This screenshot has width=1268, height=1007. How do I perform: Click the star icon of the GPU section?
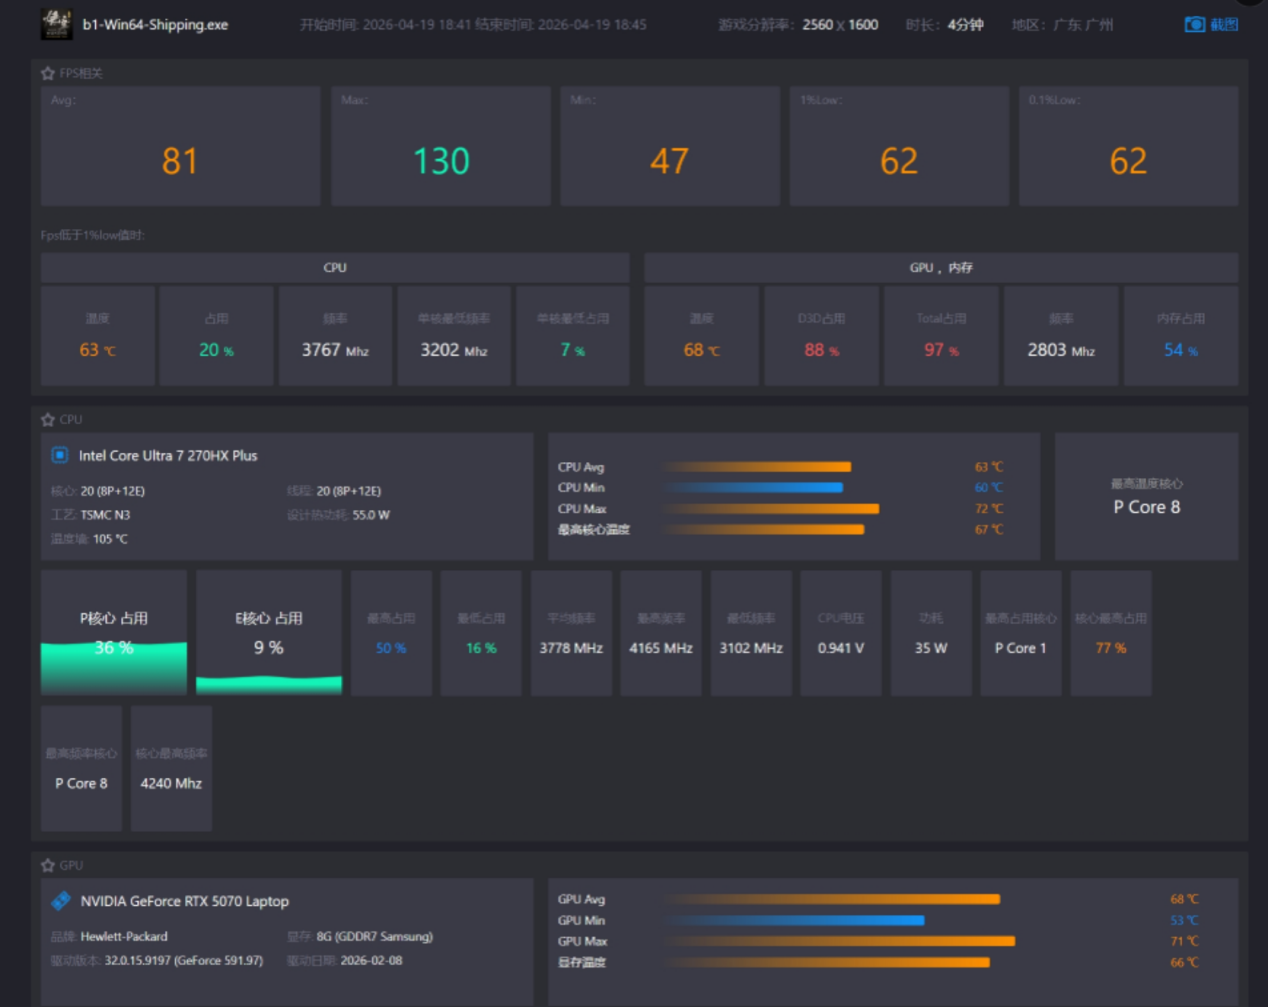point(48,866)
